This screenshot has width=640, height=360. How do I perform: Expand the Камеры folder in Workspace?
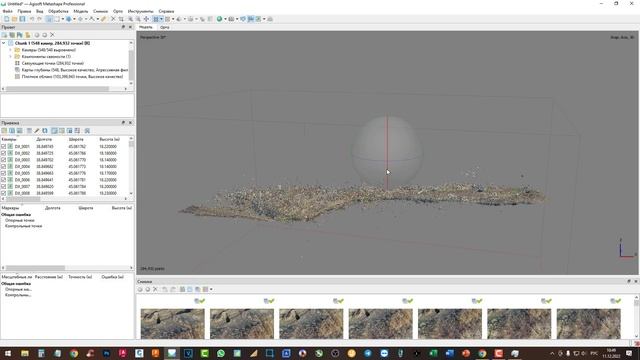pyautogui.click(x=10, y=50)
